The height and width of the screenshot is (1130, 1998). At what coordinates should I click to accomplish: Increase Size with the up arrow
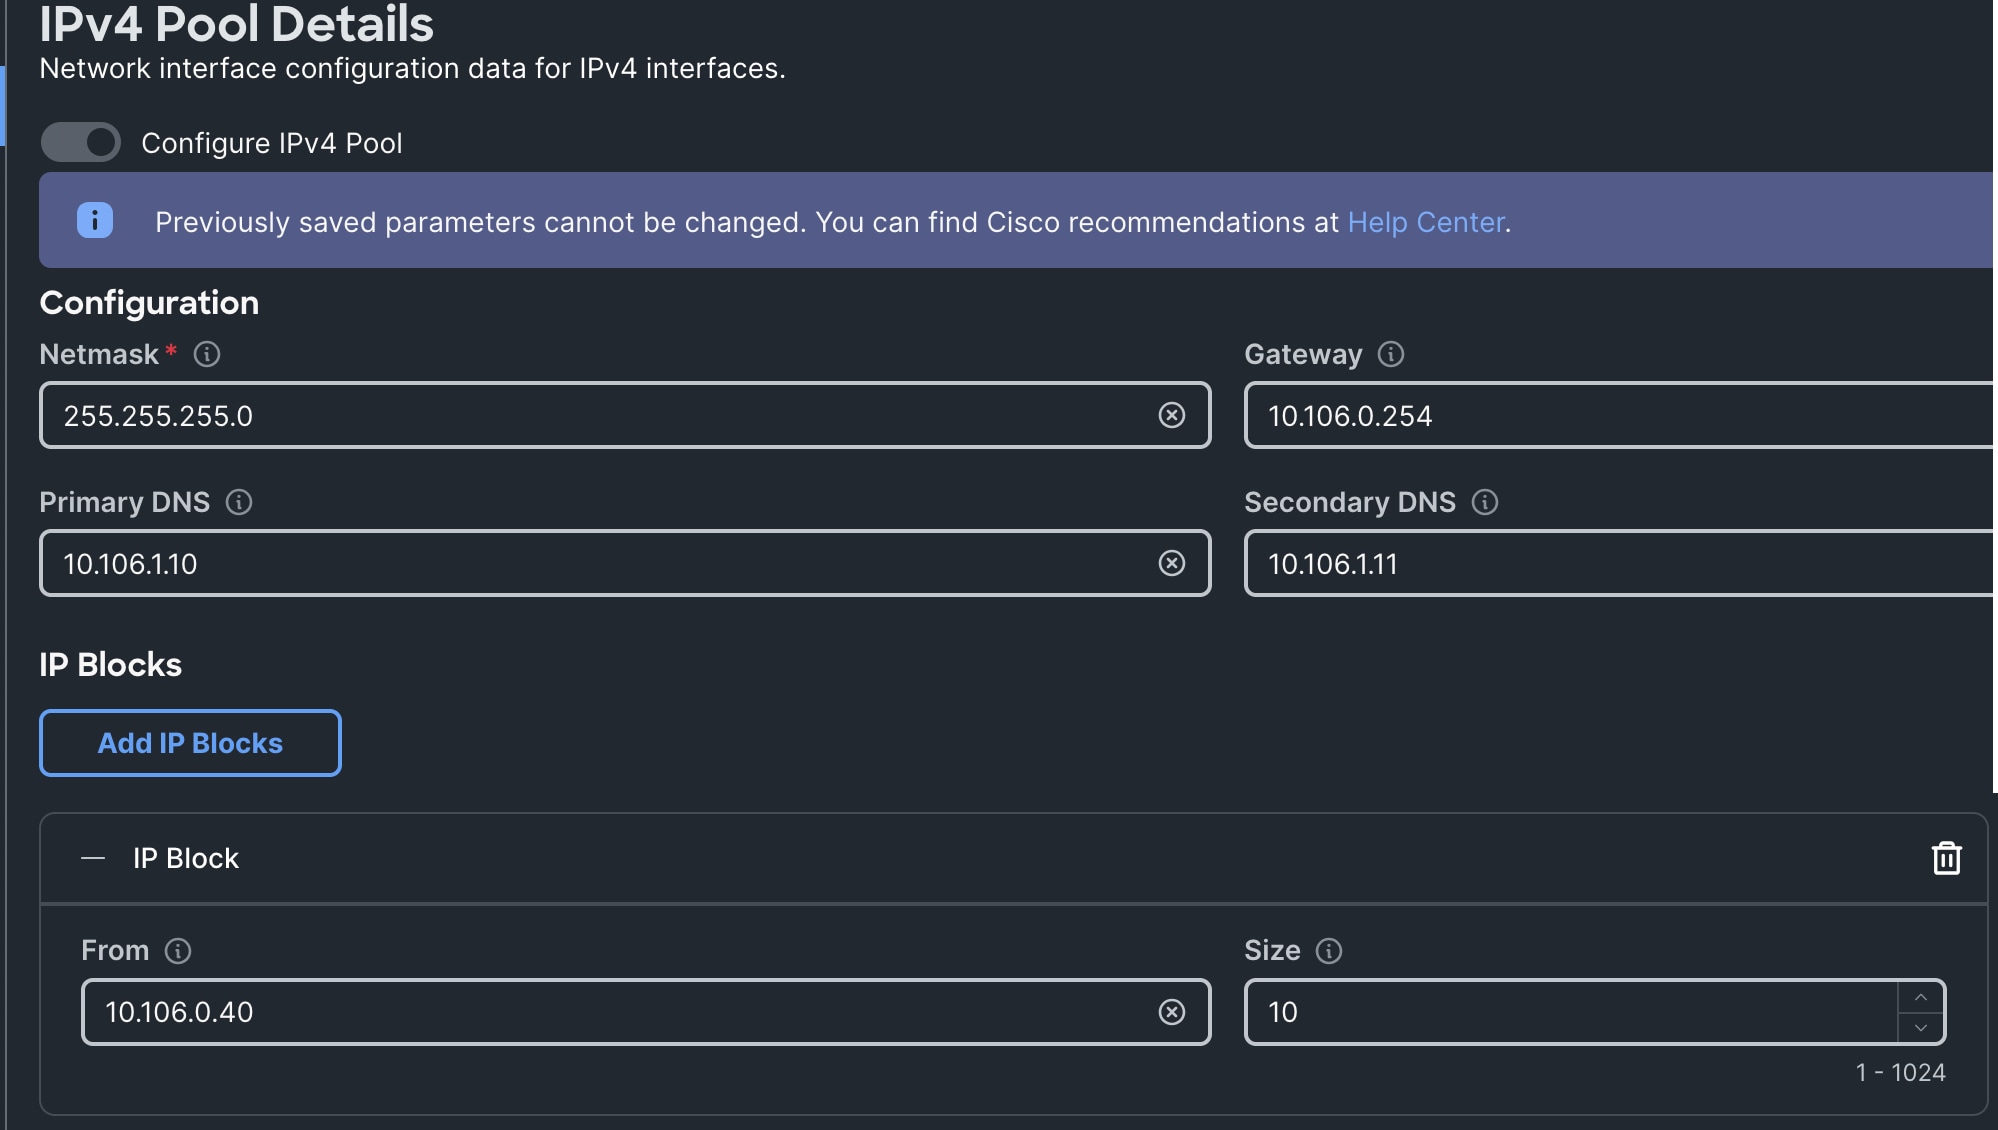[x=1920, y=997]
